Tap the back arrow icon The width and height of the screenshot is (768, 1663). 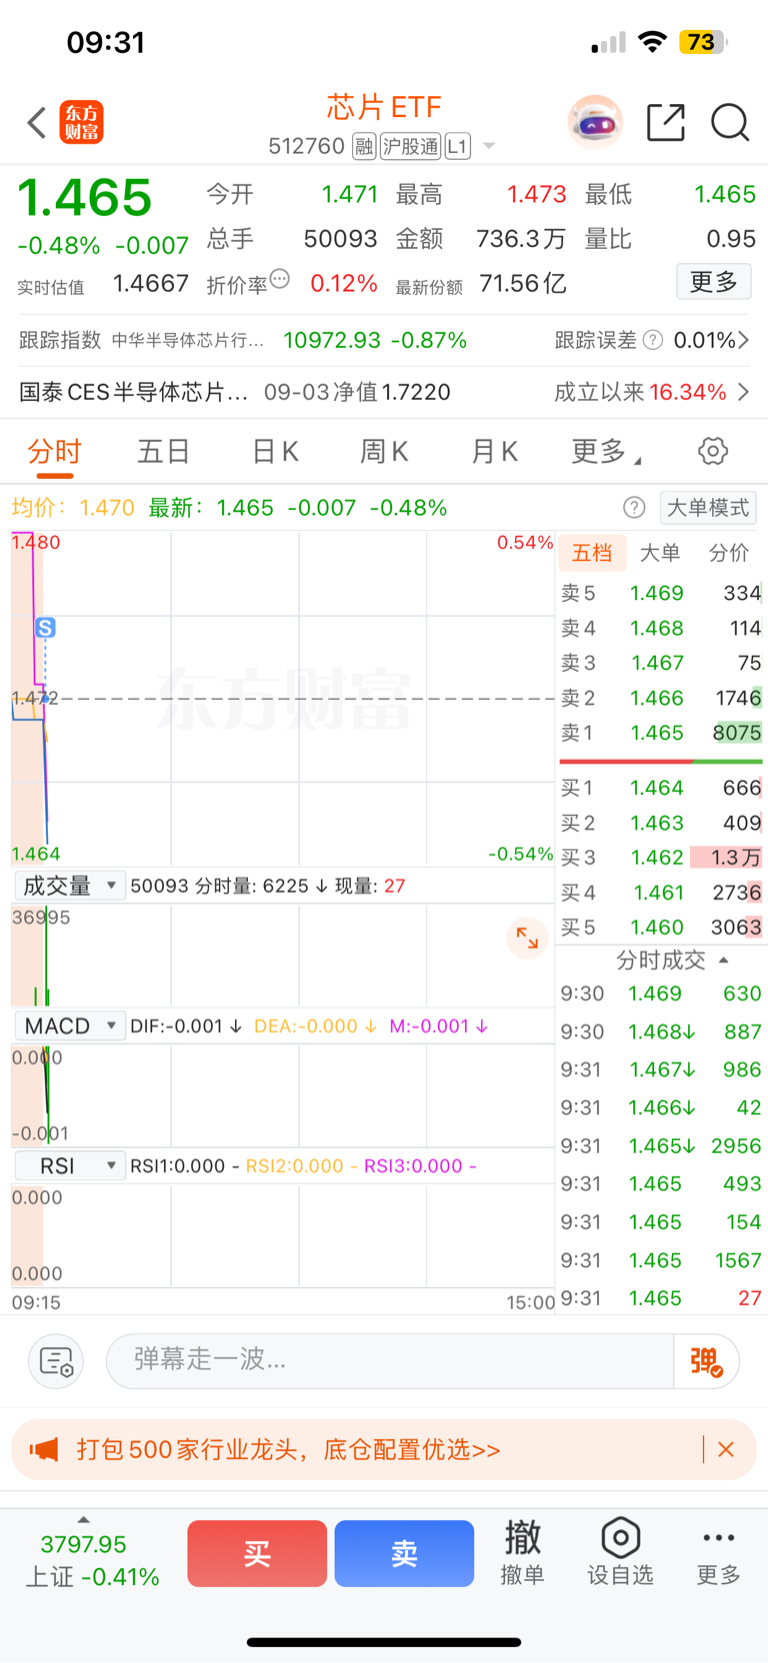click(x=37, y=123)
